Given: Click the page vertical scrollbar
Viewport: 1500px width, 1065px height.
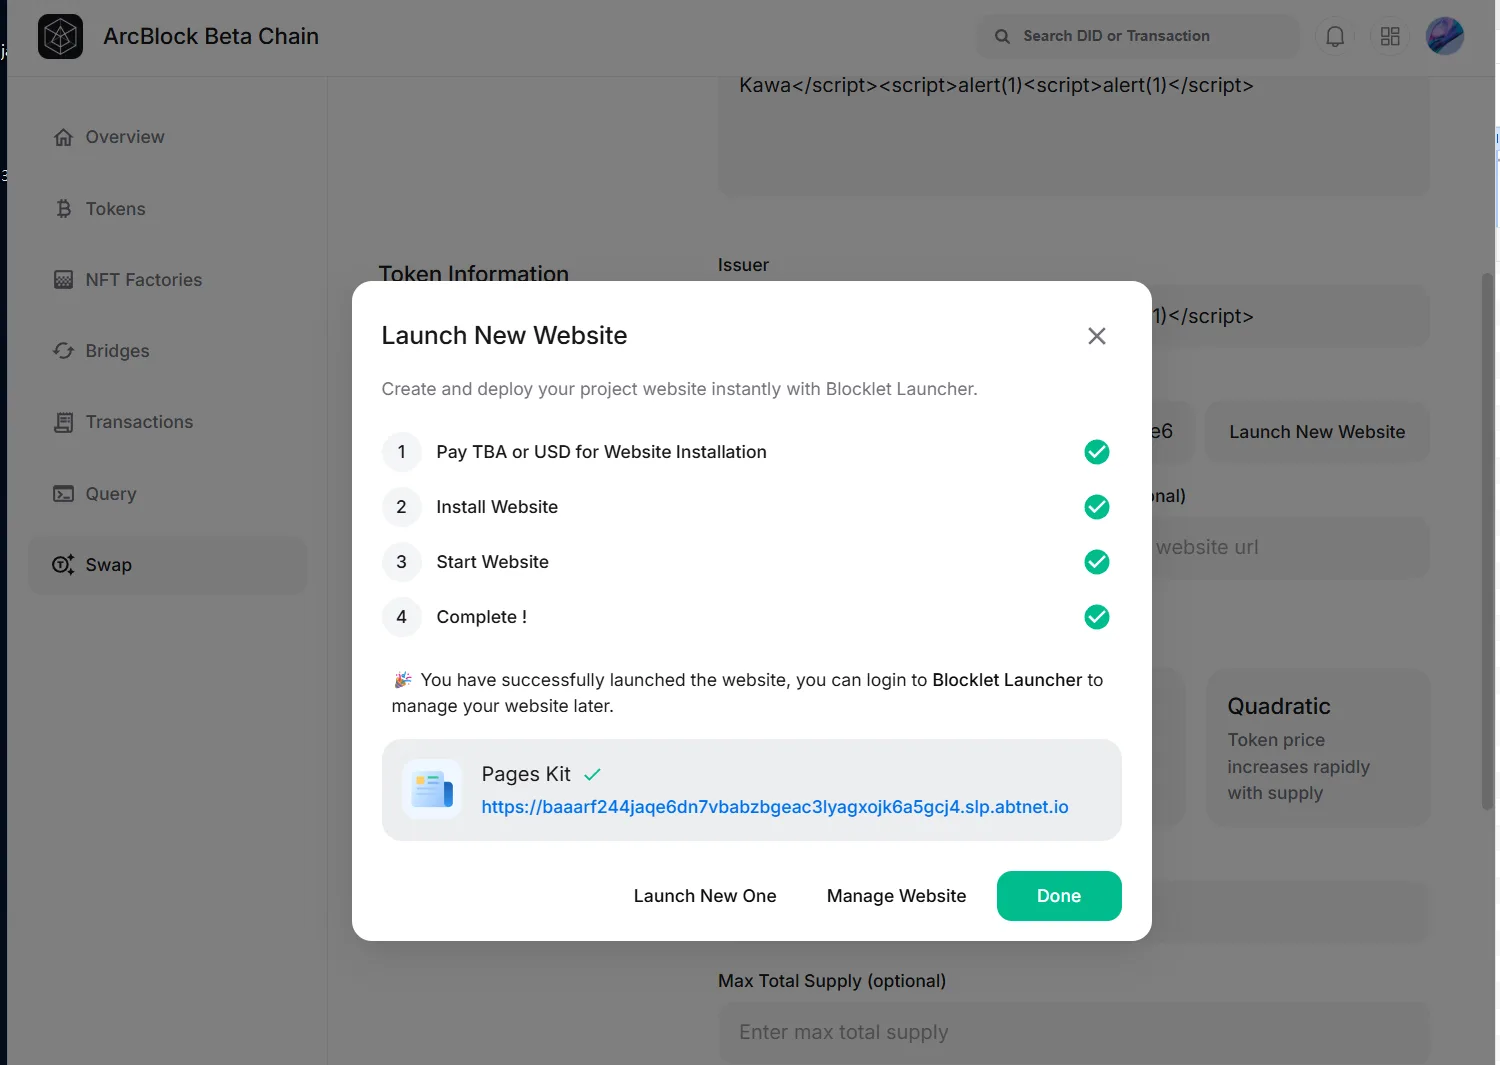Looking at the screenshot, I should (1488, 540).
